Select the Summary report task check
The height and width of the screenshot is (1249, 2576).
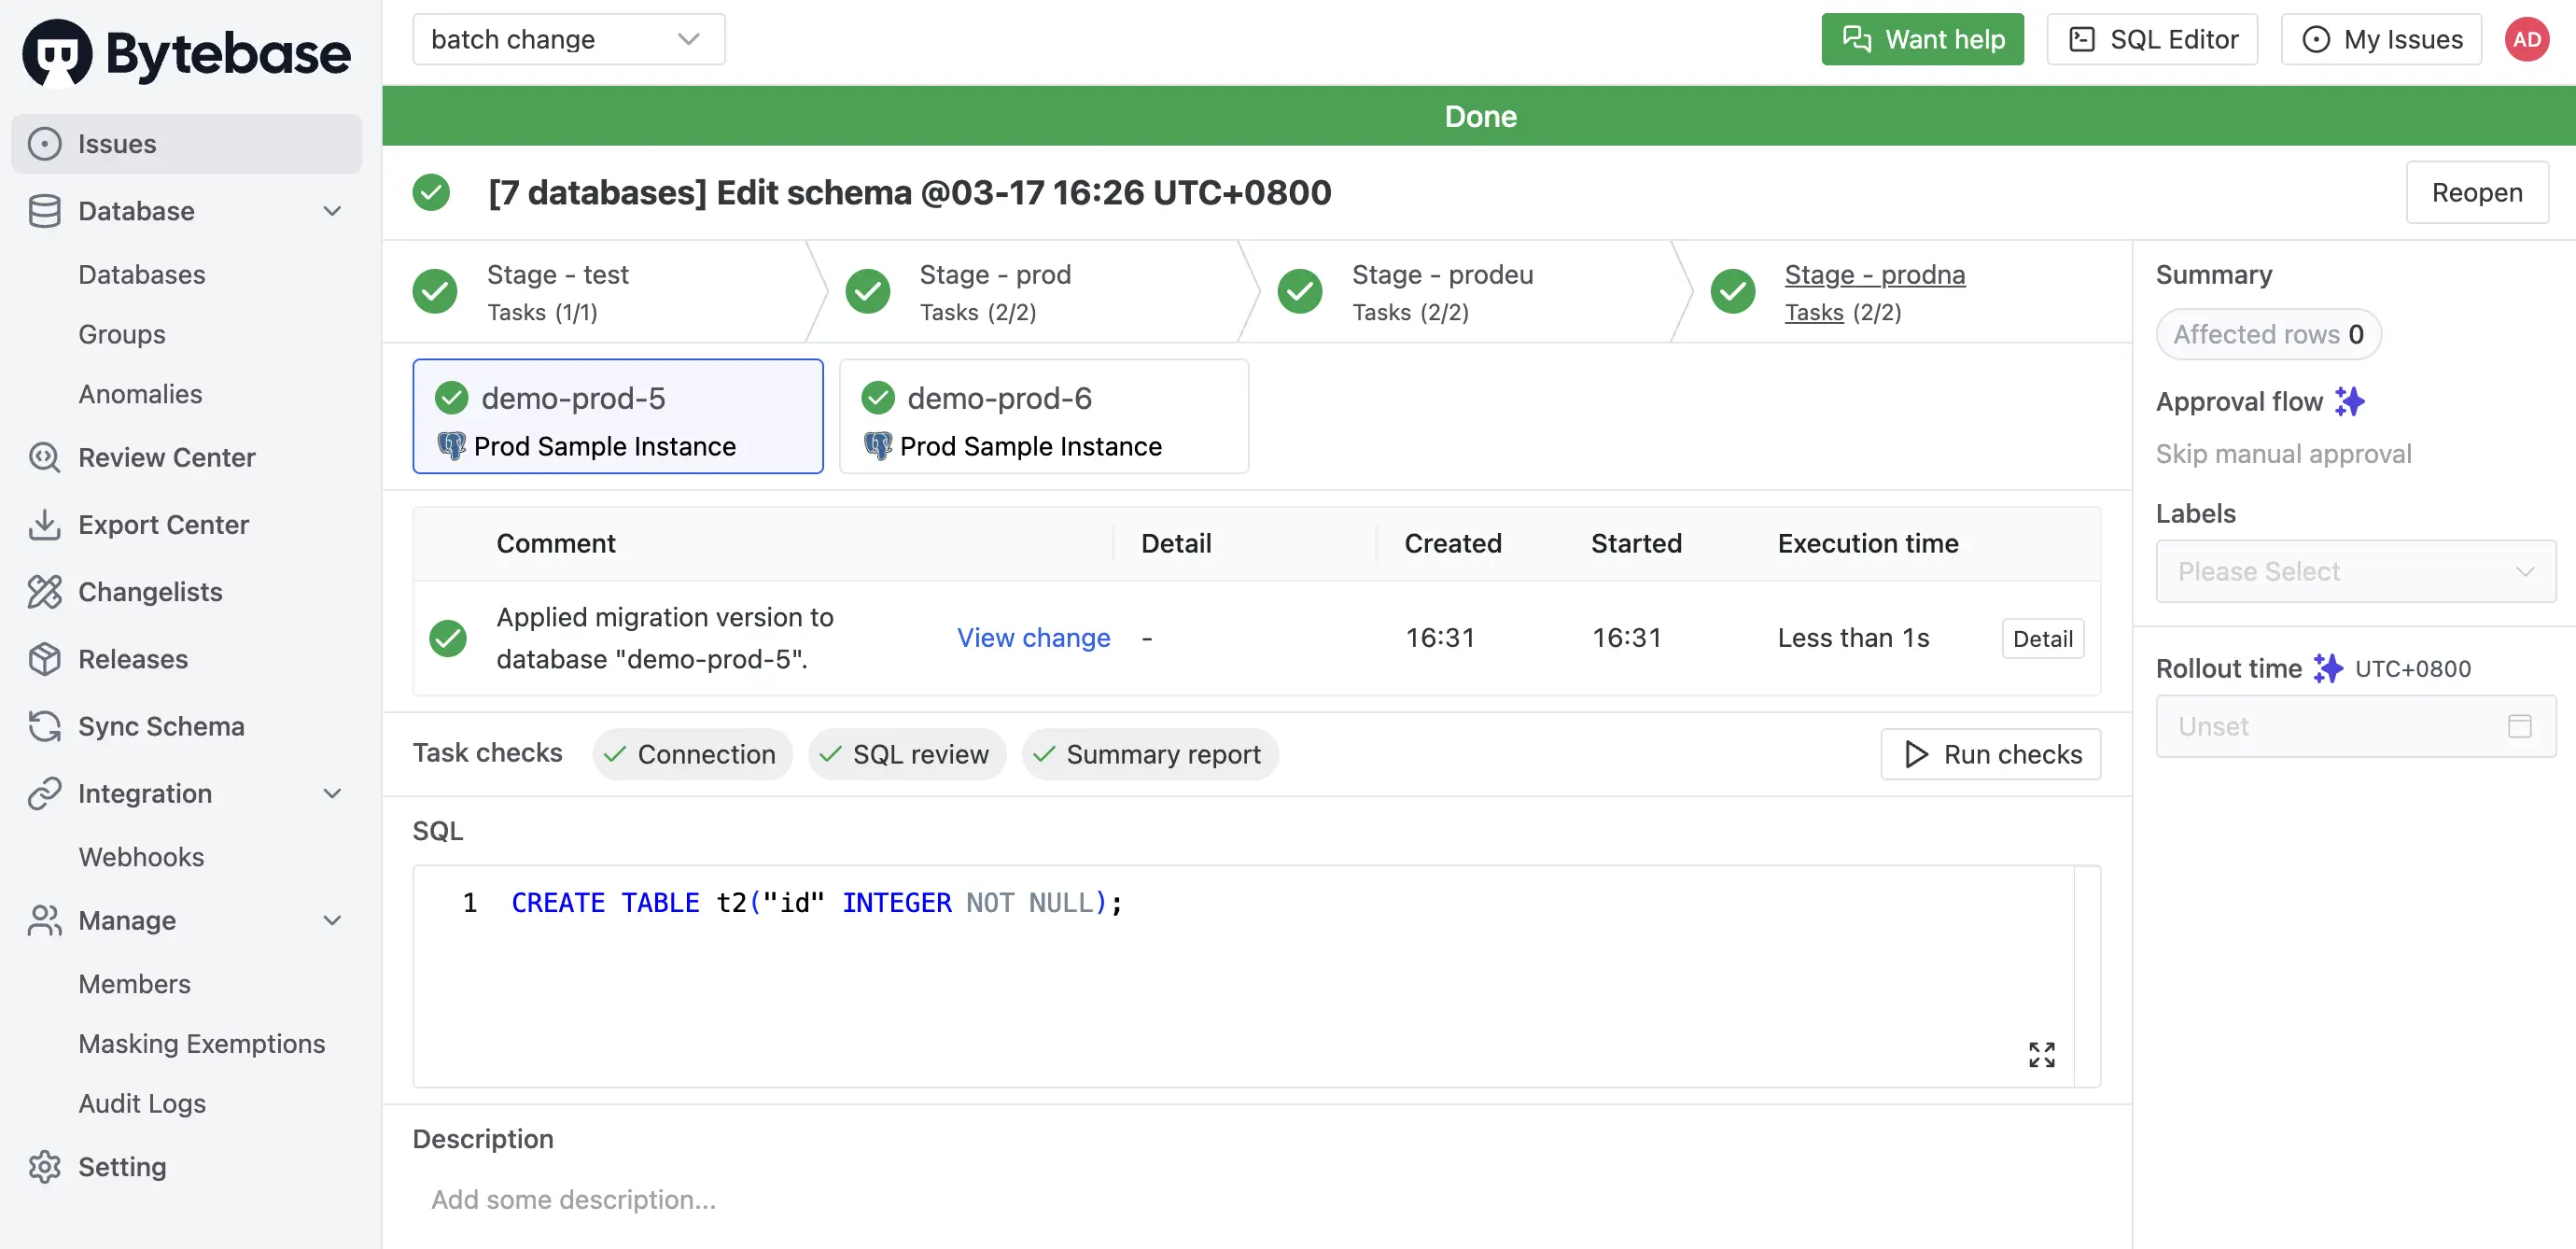(x=1149, y=754)
